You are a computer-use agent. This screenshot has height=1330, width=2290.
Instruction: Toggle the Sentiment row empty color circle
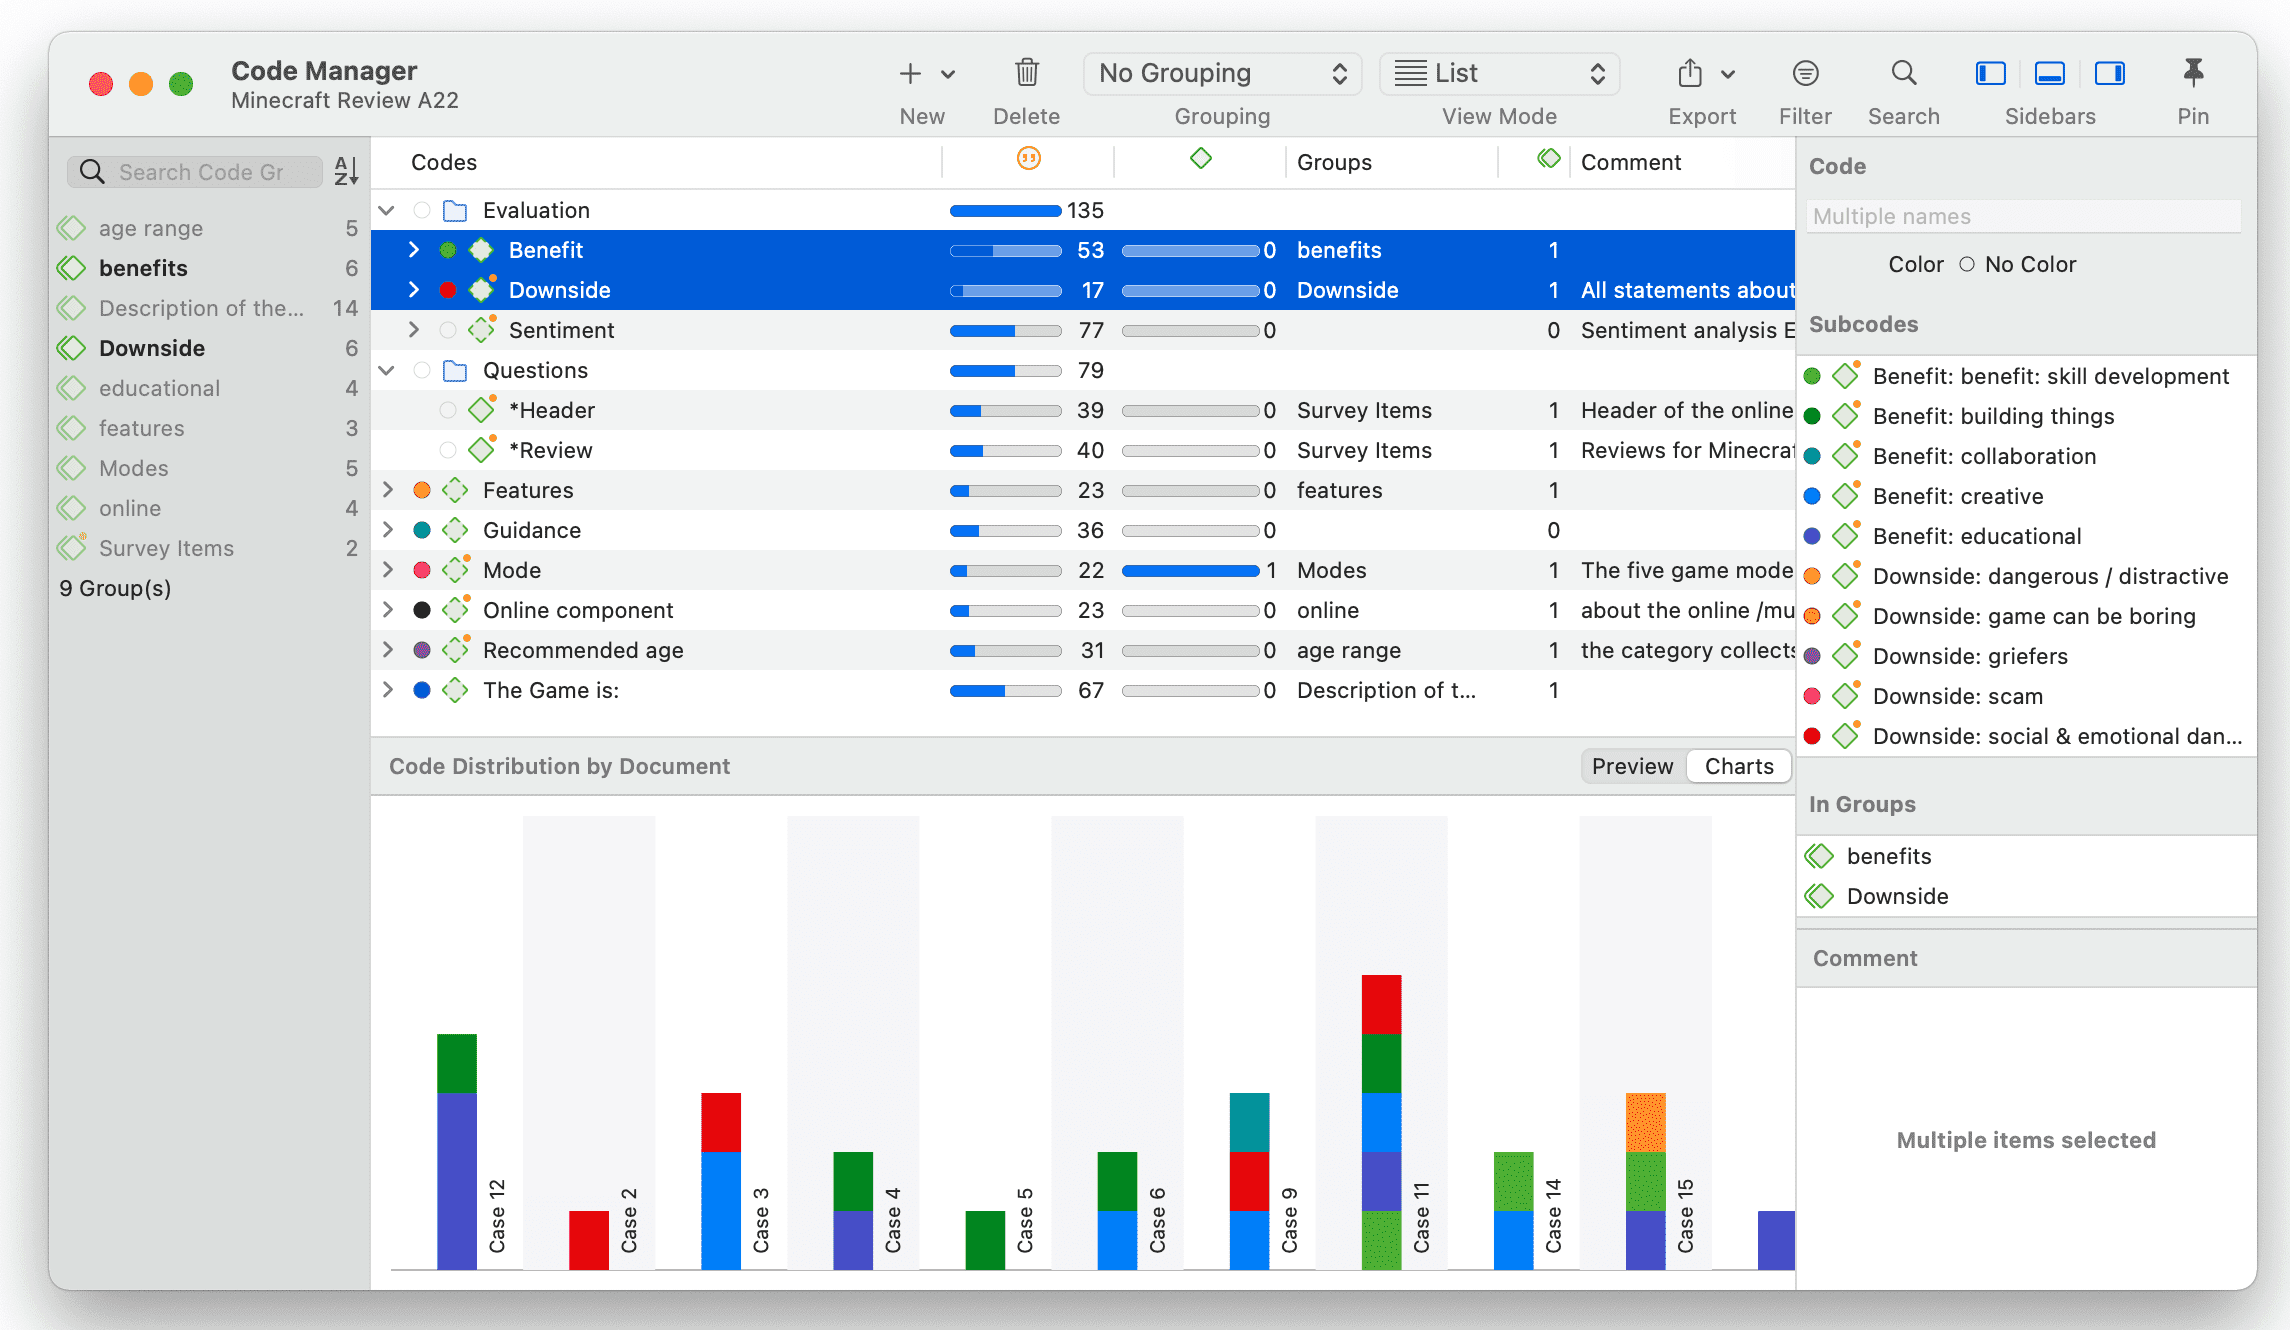click(x=448, y=330)
